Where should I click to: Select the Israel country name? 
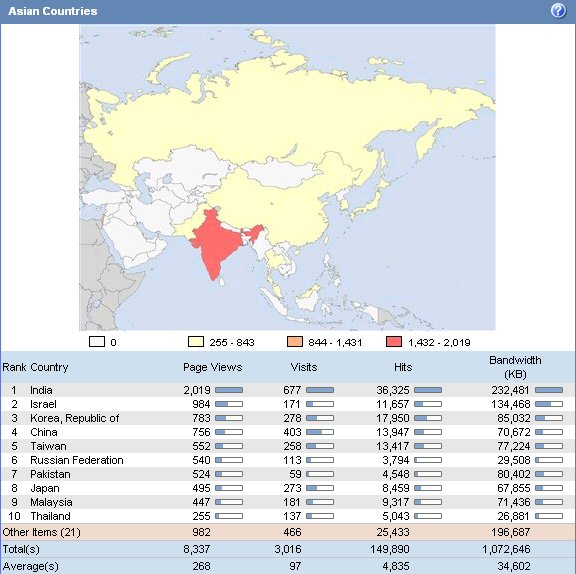coord(43,404)
